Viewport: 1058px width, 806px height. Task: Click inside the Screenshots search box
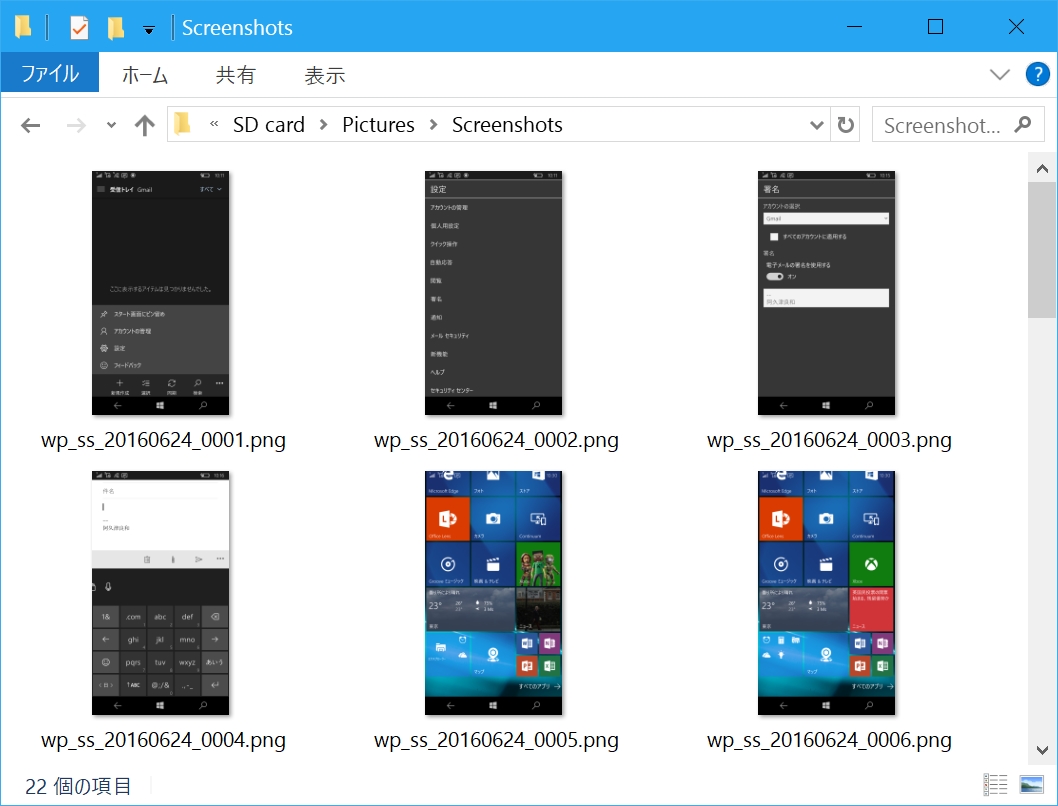tap(940, 124)
